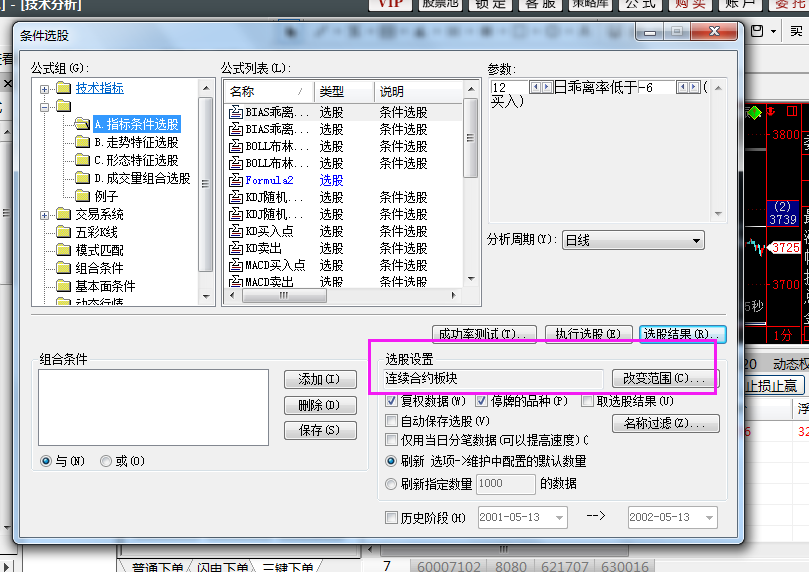The image size is (809, 572).
Task: Enable 仅用当日分笔数据 checkbox
Action: pos(392,440)
